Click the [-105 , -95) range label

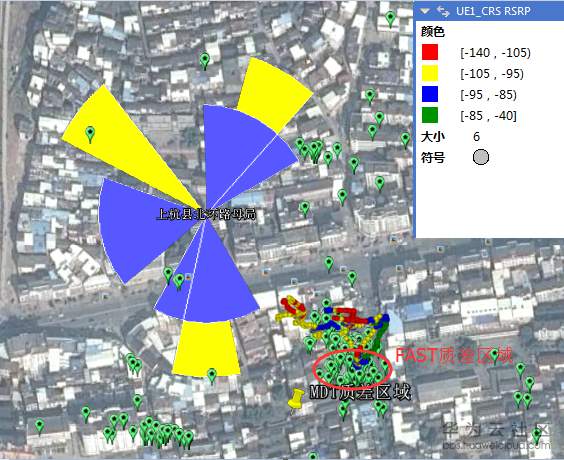click(492, 74)
